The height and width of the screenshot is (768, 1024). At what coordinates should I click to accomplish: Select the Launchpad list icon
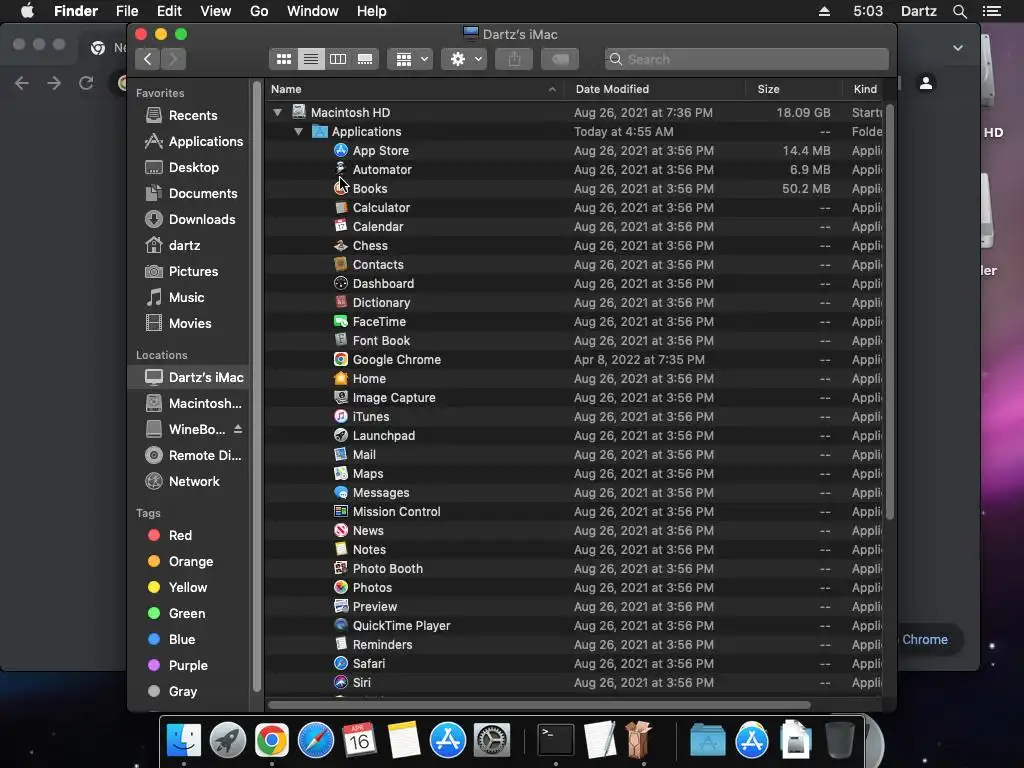point(340,436)
